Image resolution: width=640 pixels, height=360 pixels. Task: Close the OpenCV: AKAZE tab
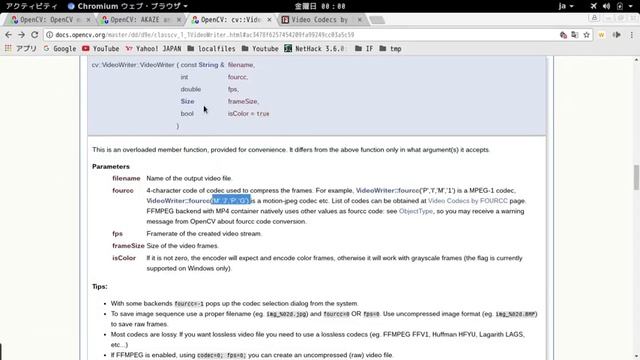(x=179, y=20)
